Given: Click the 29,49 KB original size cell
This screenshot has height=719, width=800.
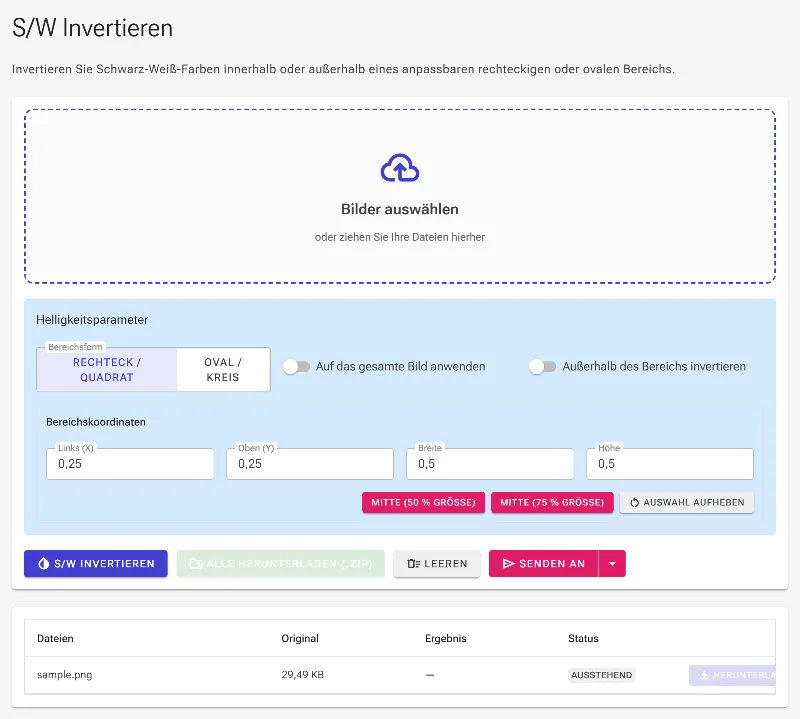Looking at the screenshot, I should tap(303, 675).
